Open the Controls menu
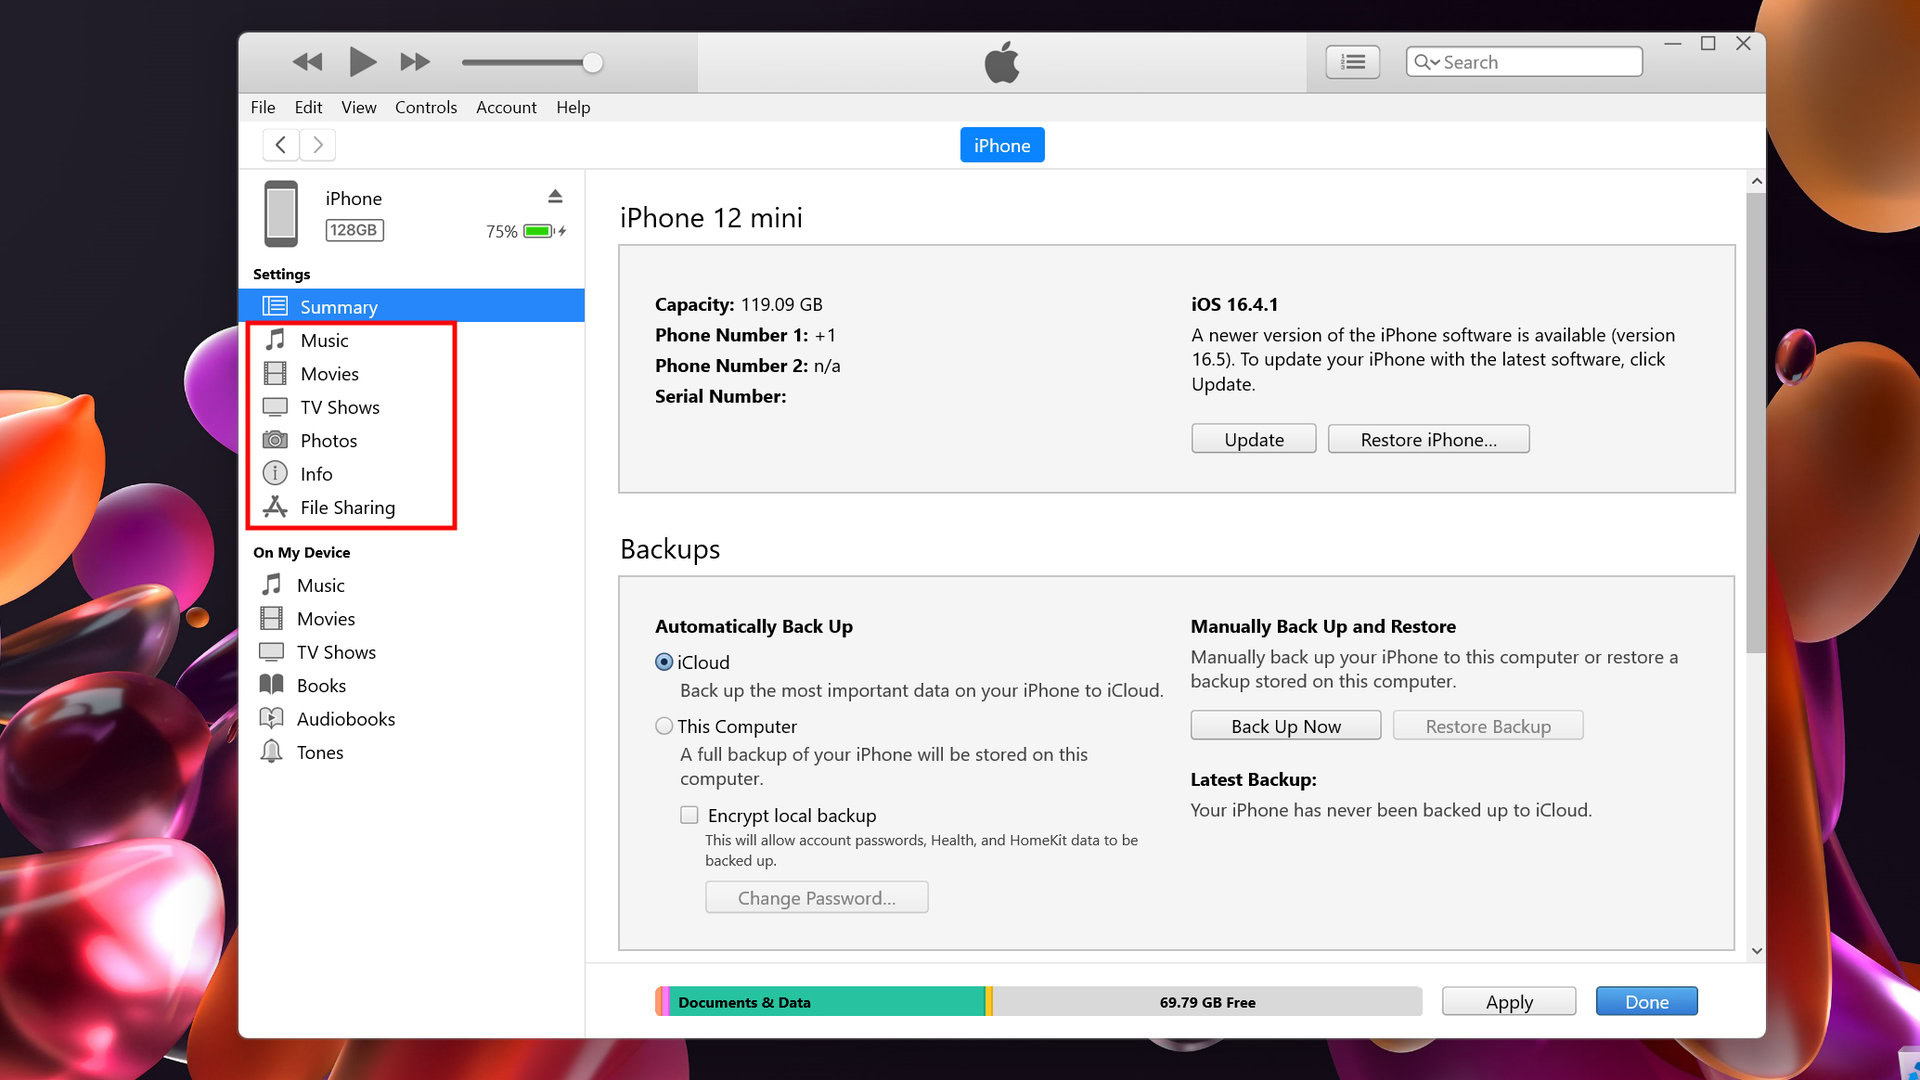 pos(426,107)
